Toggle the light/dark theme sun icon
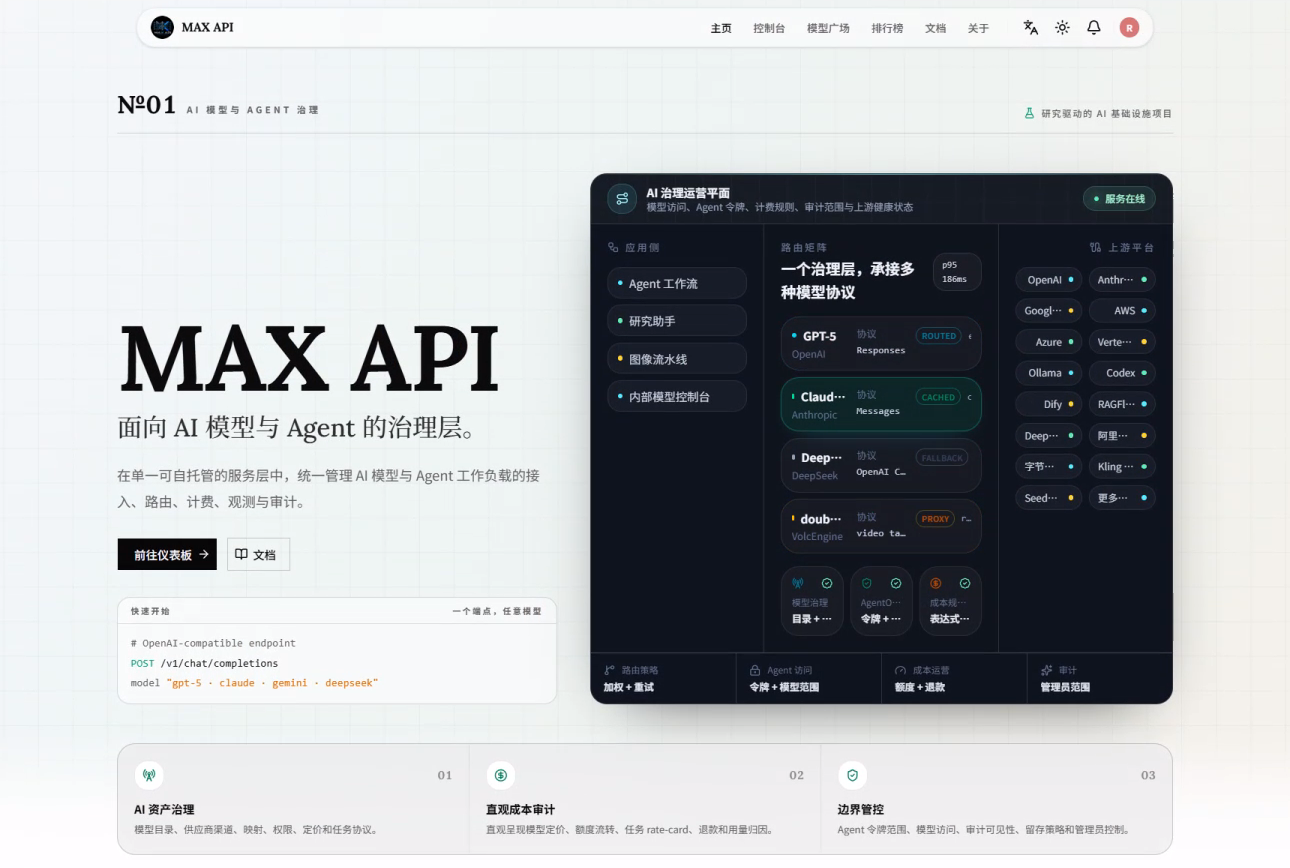 pyautogui.click(x=1062, y=28)
